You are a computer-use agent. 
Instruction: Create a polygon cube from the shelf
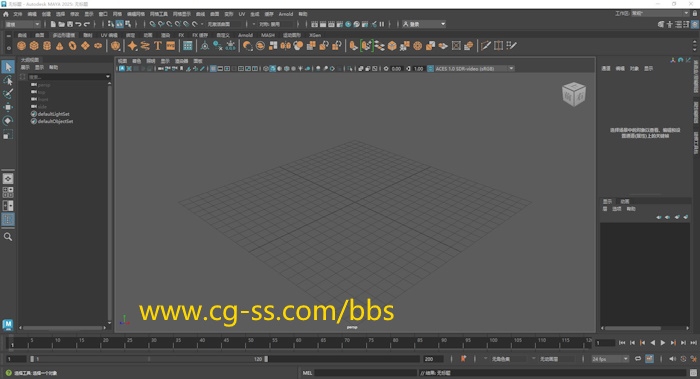pos(34,46)
